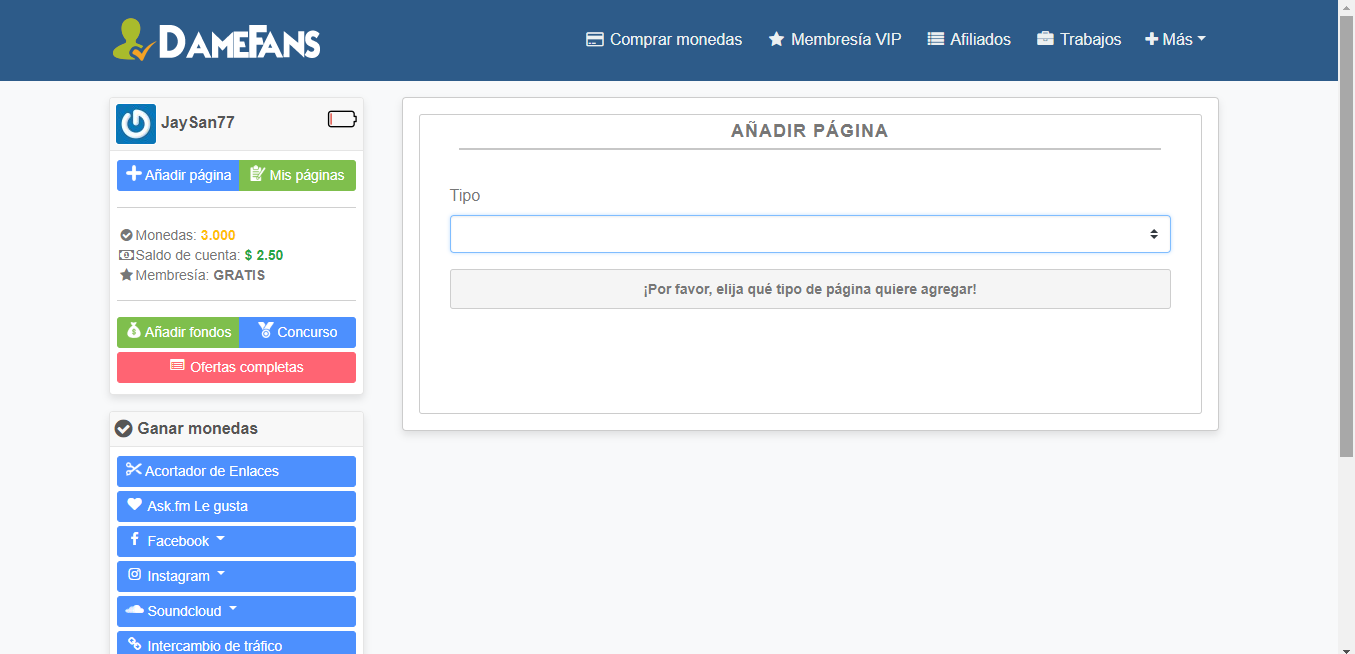The width and height of the screenshot is (1355, 654).
Task: Click the JaySan77 power avatar icon
Action: point(136,124)
